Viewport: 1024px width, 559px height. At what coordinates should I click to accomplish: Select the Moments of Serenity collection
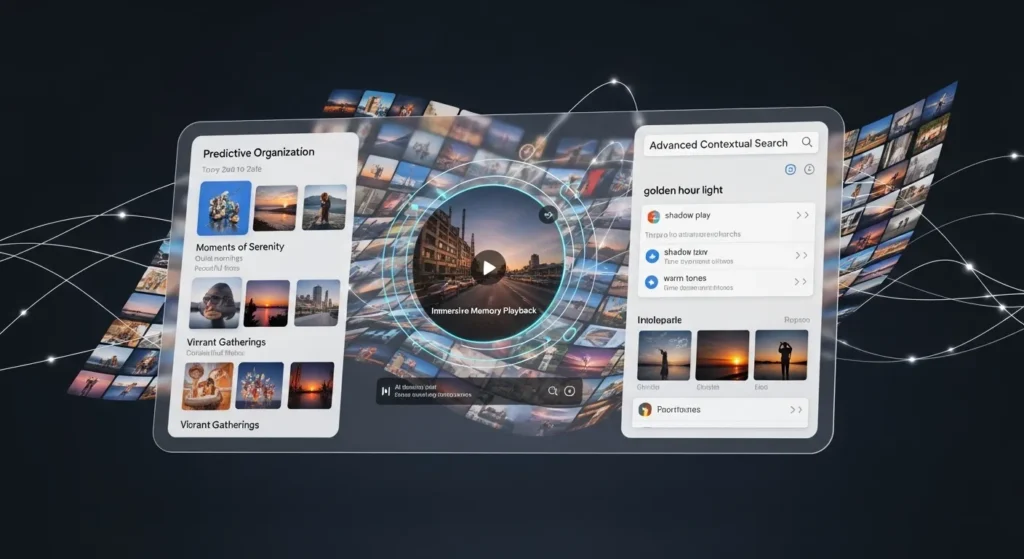240,247
